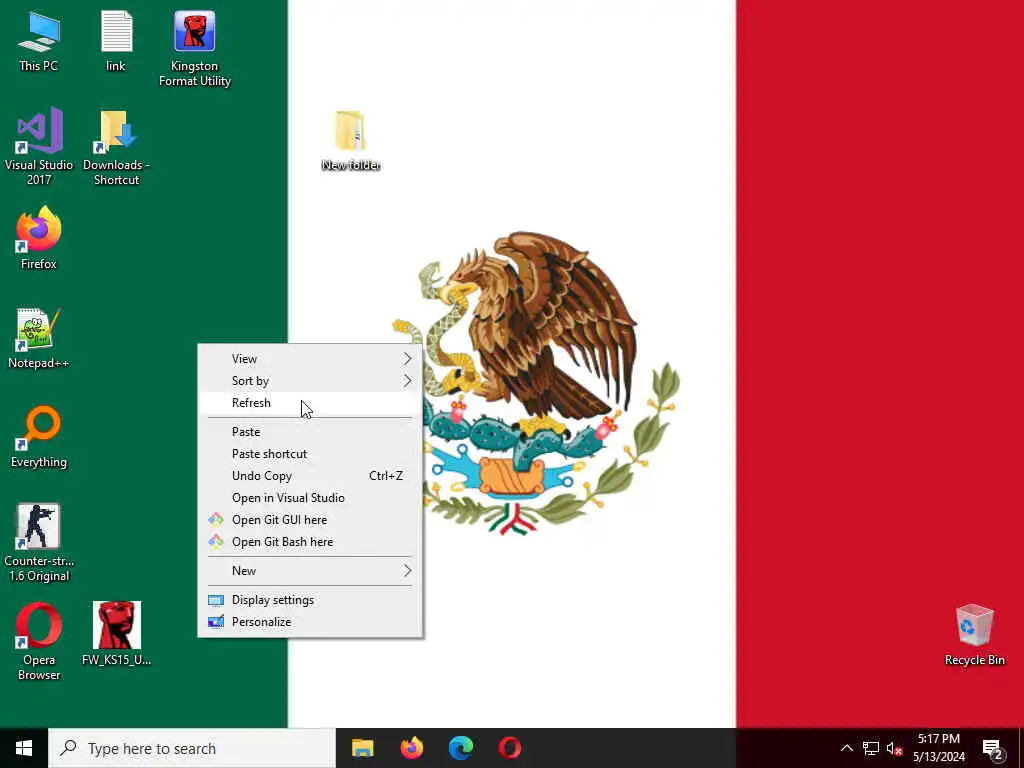Choose Paste shortcut menu entry
The height and width of the screenshot is (768, 1024).
point(310,454)
